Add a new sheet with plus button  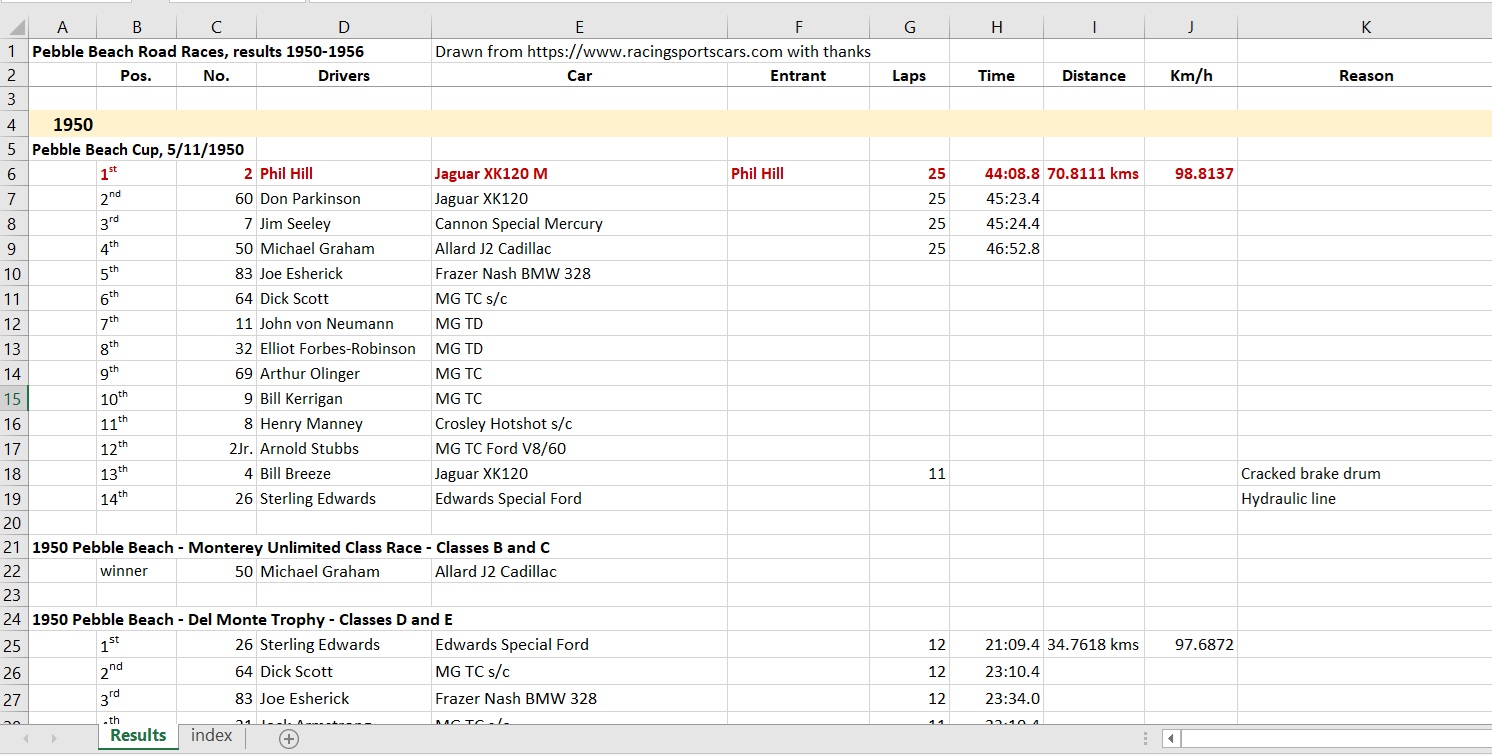point(289,739)
